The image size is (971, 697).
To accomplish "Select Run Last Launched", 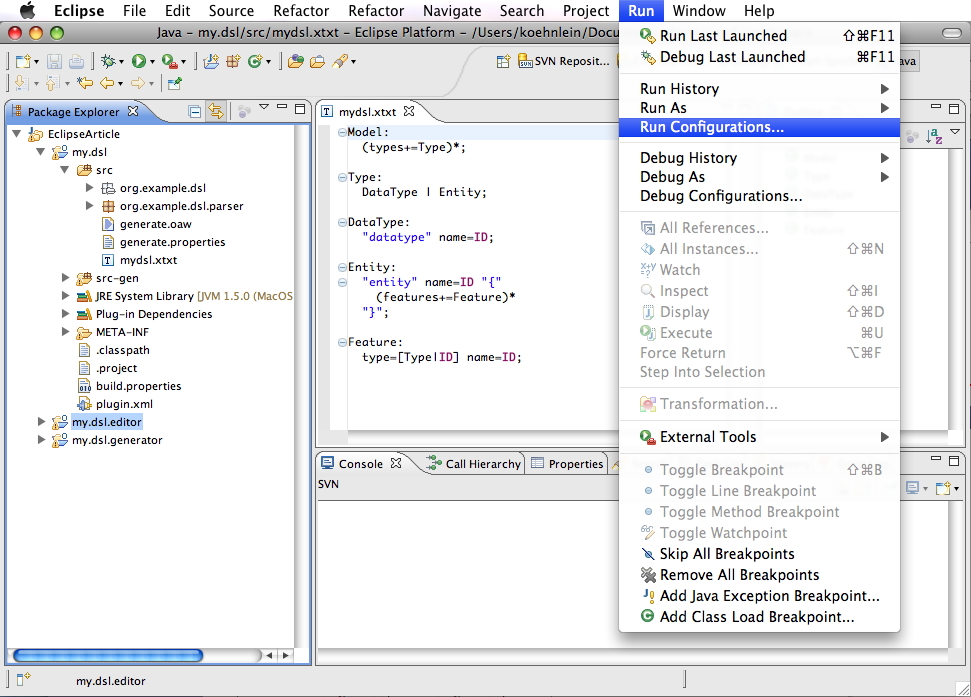I will pos(759,36).
